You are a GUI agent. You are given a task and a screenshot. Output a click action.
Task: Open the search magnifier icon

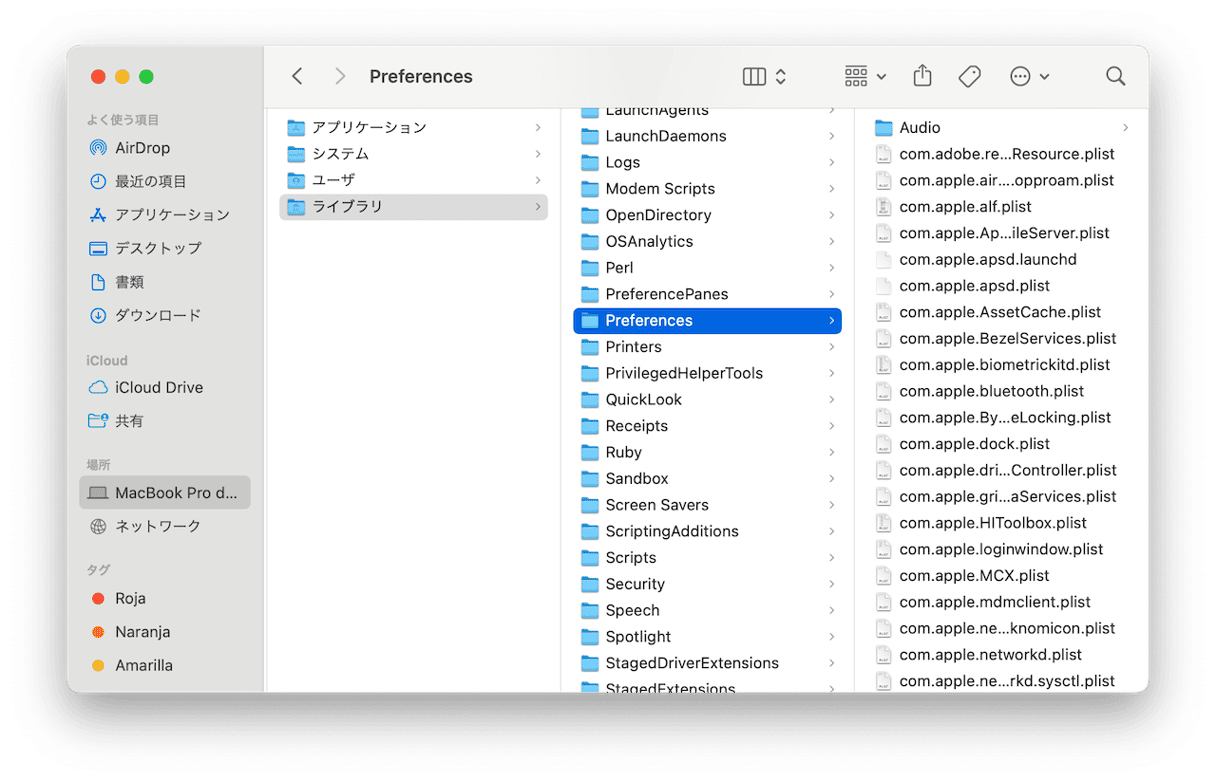pyautogui.click(x=1115, y=77)
